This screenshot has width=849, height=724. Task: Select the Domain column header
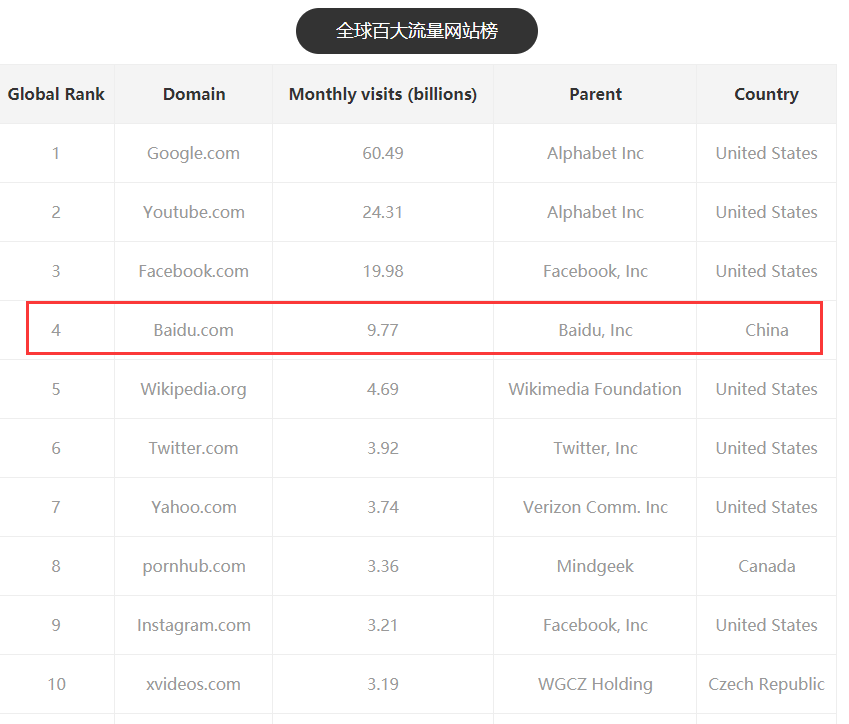[194, 94]
